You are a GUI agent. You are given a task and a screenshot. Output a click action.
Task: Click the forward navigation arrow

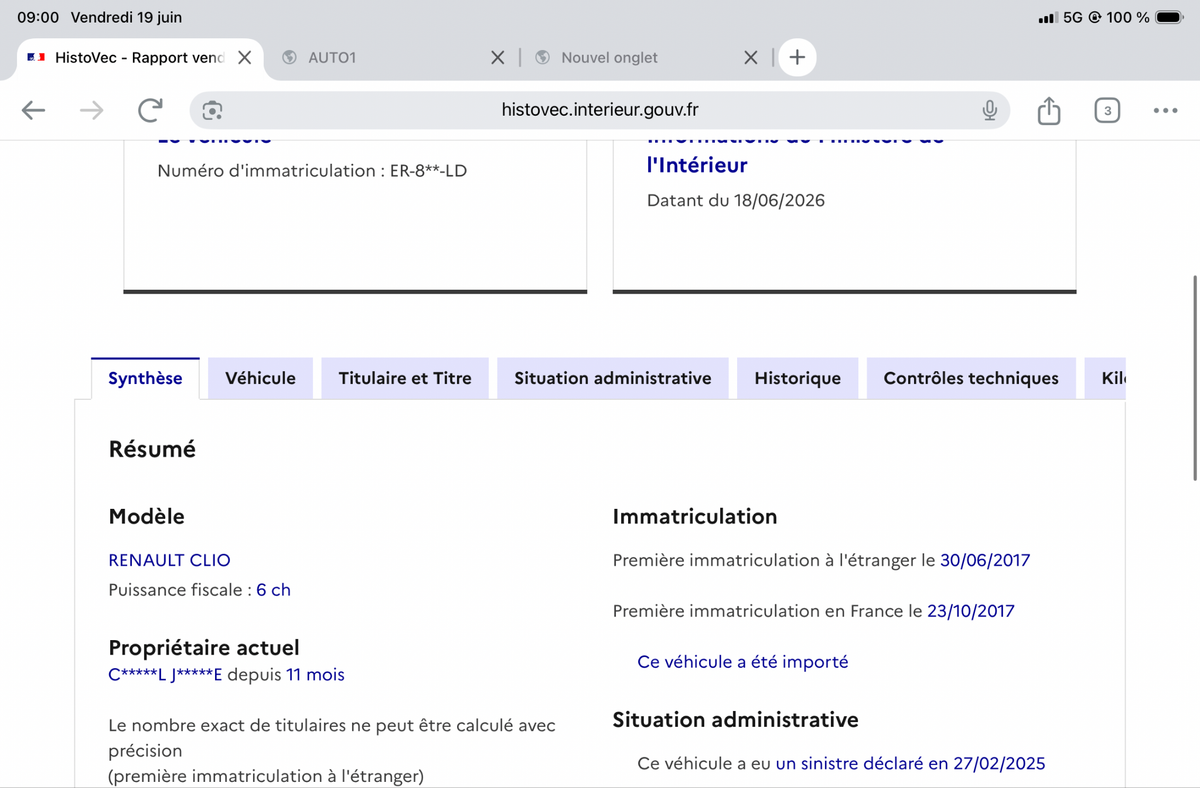(91, 111)
